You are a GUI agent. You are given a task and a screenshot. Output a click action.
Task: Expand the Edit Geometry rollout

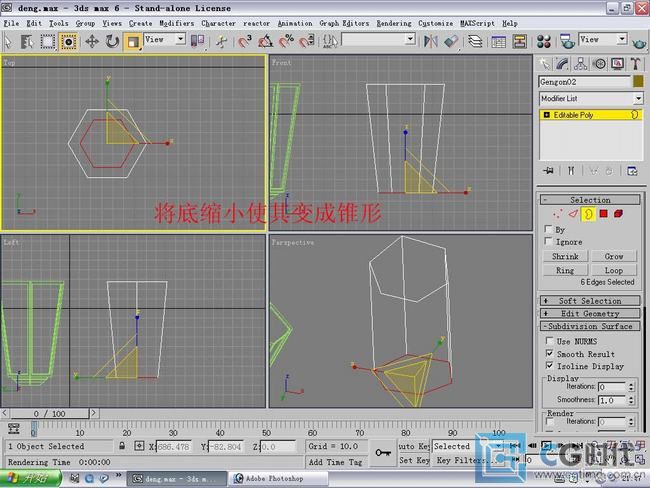click(590, 313)
